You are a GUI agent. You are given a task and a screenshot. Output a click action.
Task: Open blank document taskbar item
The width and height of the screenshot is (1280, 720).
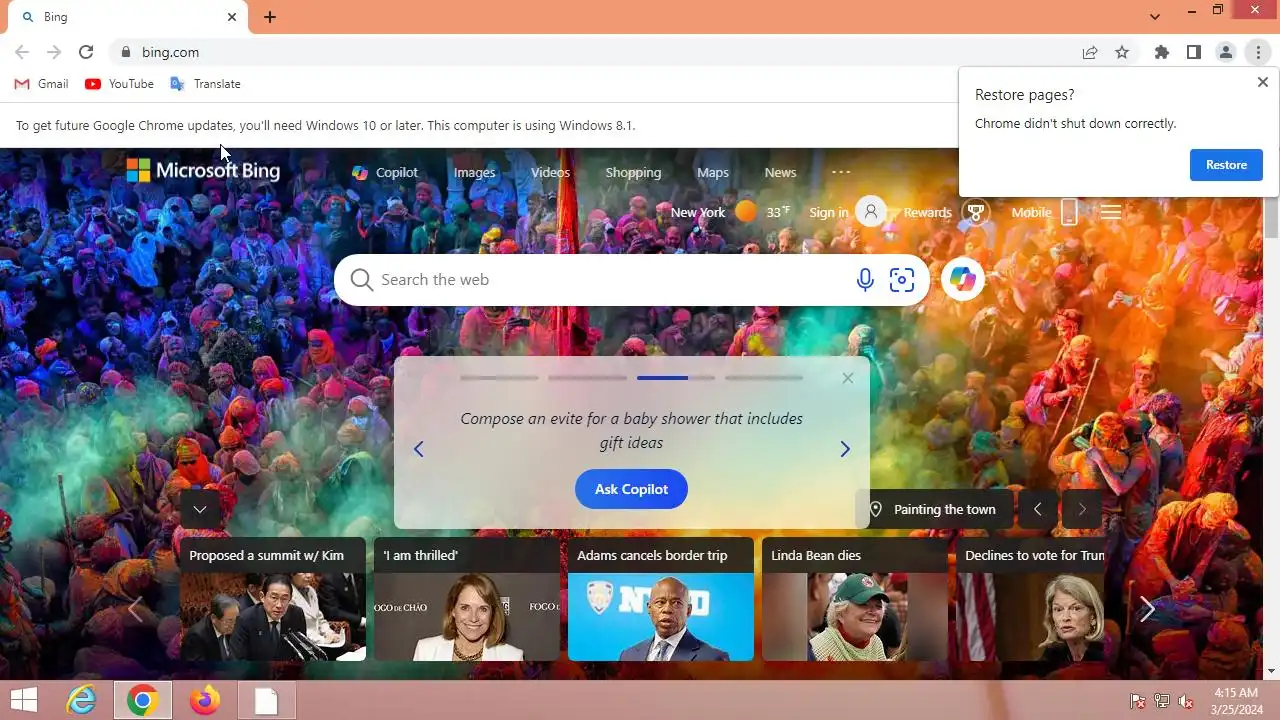pyautogui.click(x=267, y=701)
